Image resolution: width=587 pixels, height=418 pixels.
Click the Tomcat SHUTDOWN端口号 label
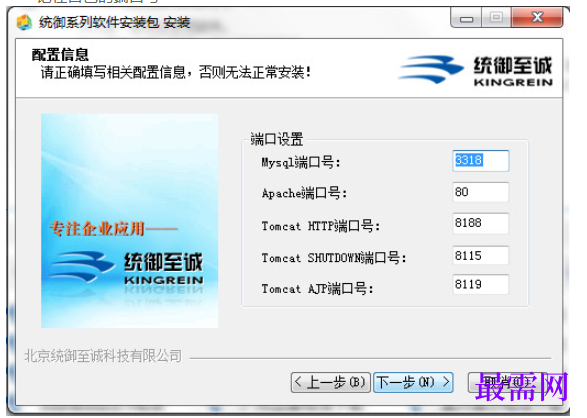[x=334, y=258]
